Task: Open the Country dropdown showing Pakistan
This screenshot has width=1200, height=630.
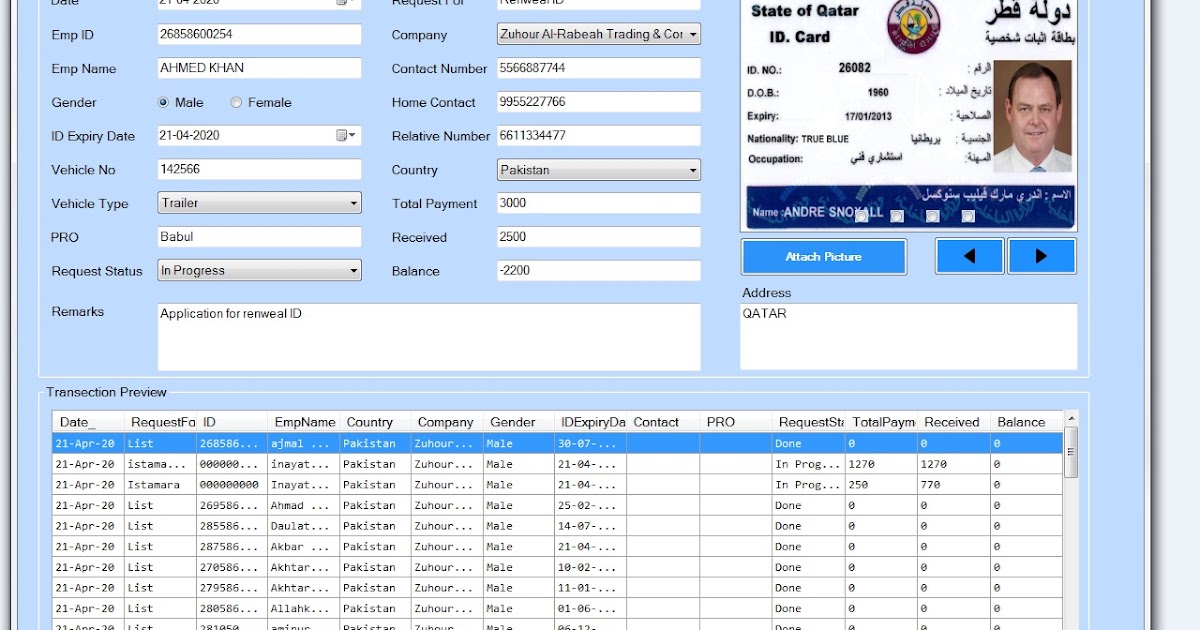Action: 692,169
